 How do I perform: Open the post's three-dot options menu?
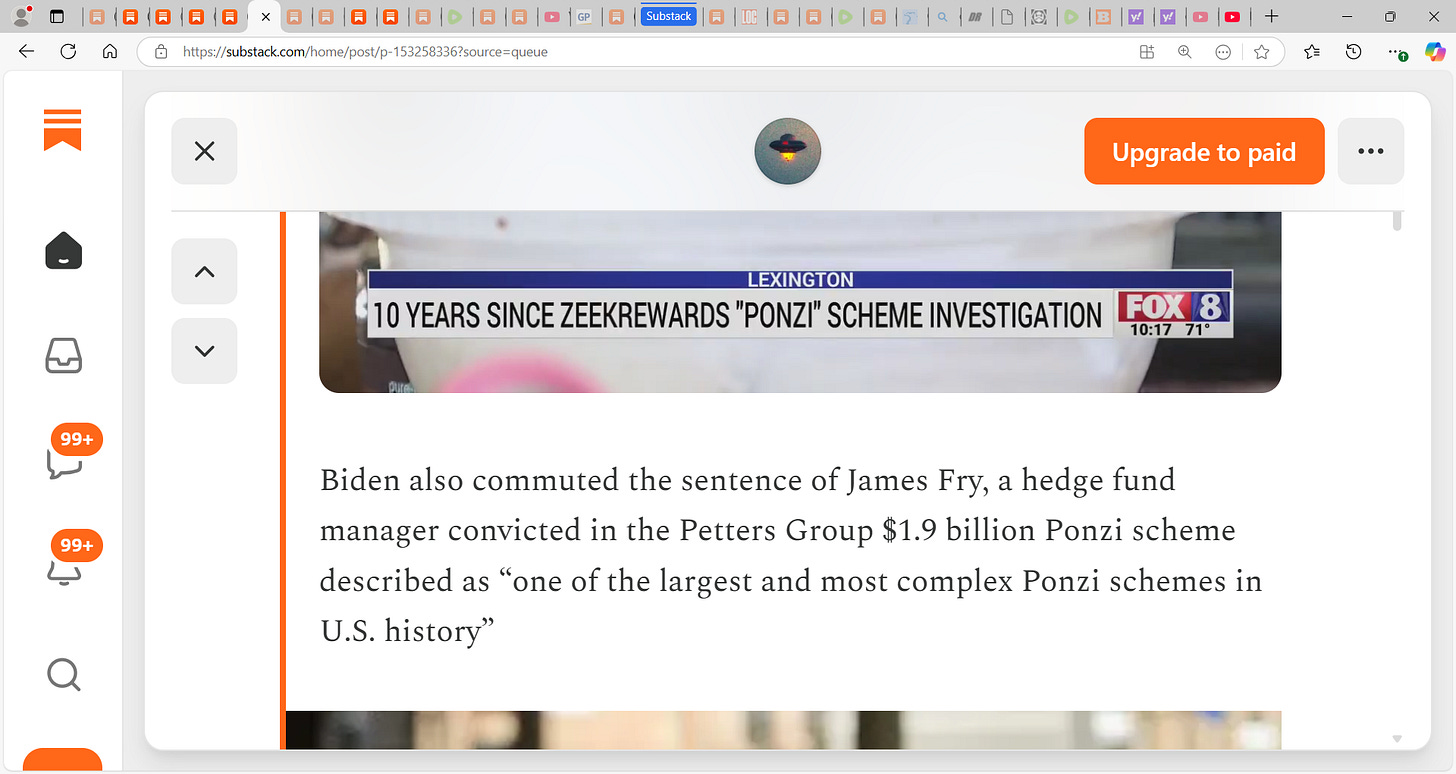1370,151
